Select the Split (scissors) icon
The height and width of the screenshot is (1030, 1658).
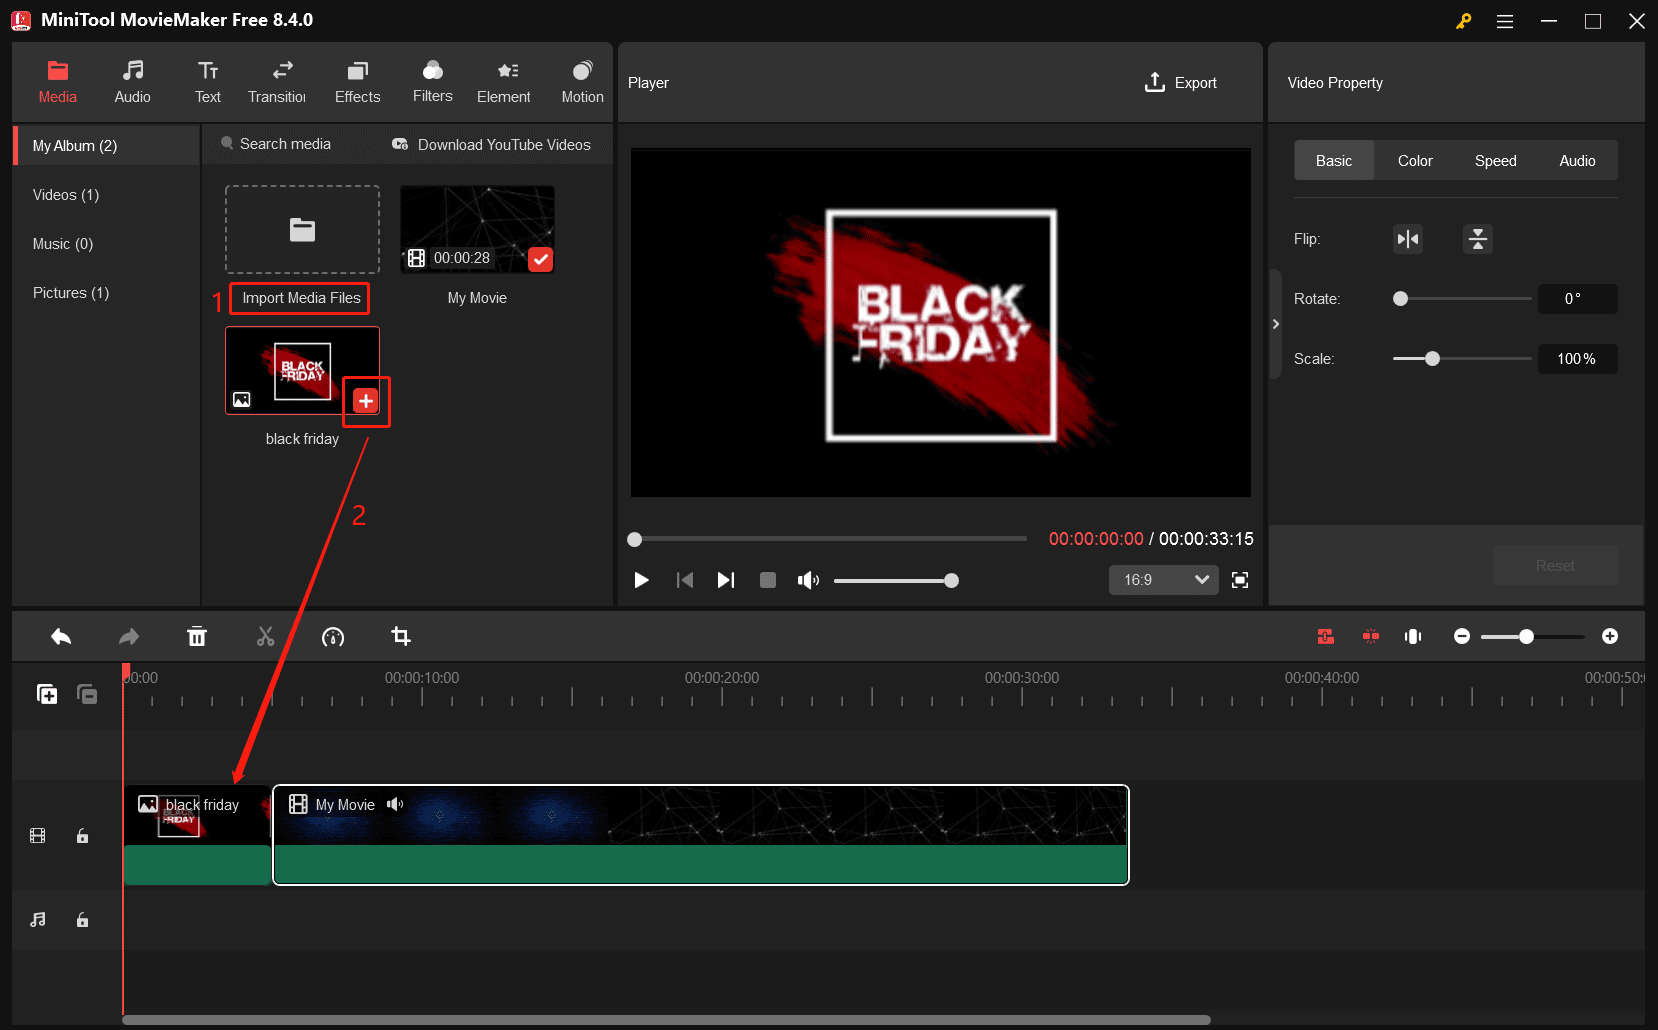click(265, 636)
